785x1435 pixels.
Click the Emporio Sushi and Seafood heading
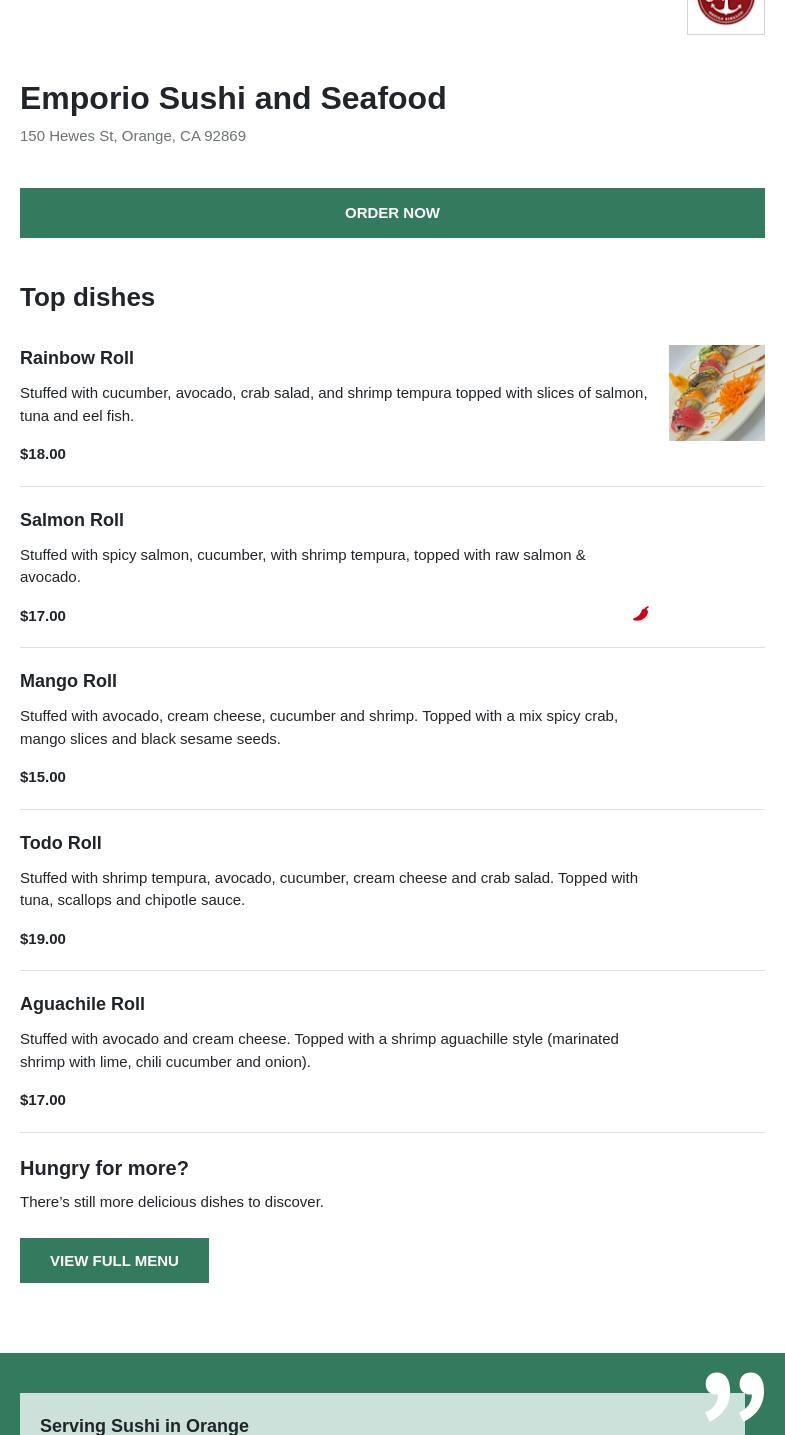point(233,98)
